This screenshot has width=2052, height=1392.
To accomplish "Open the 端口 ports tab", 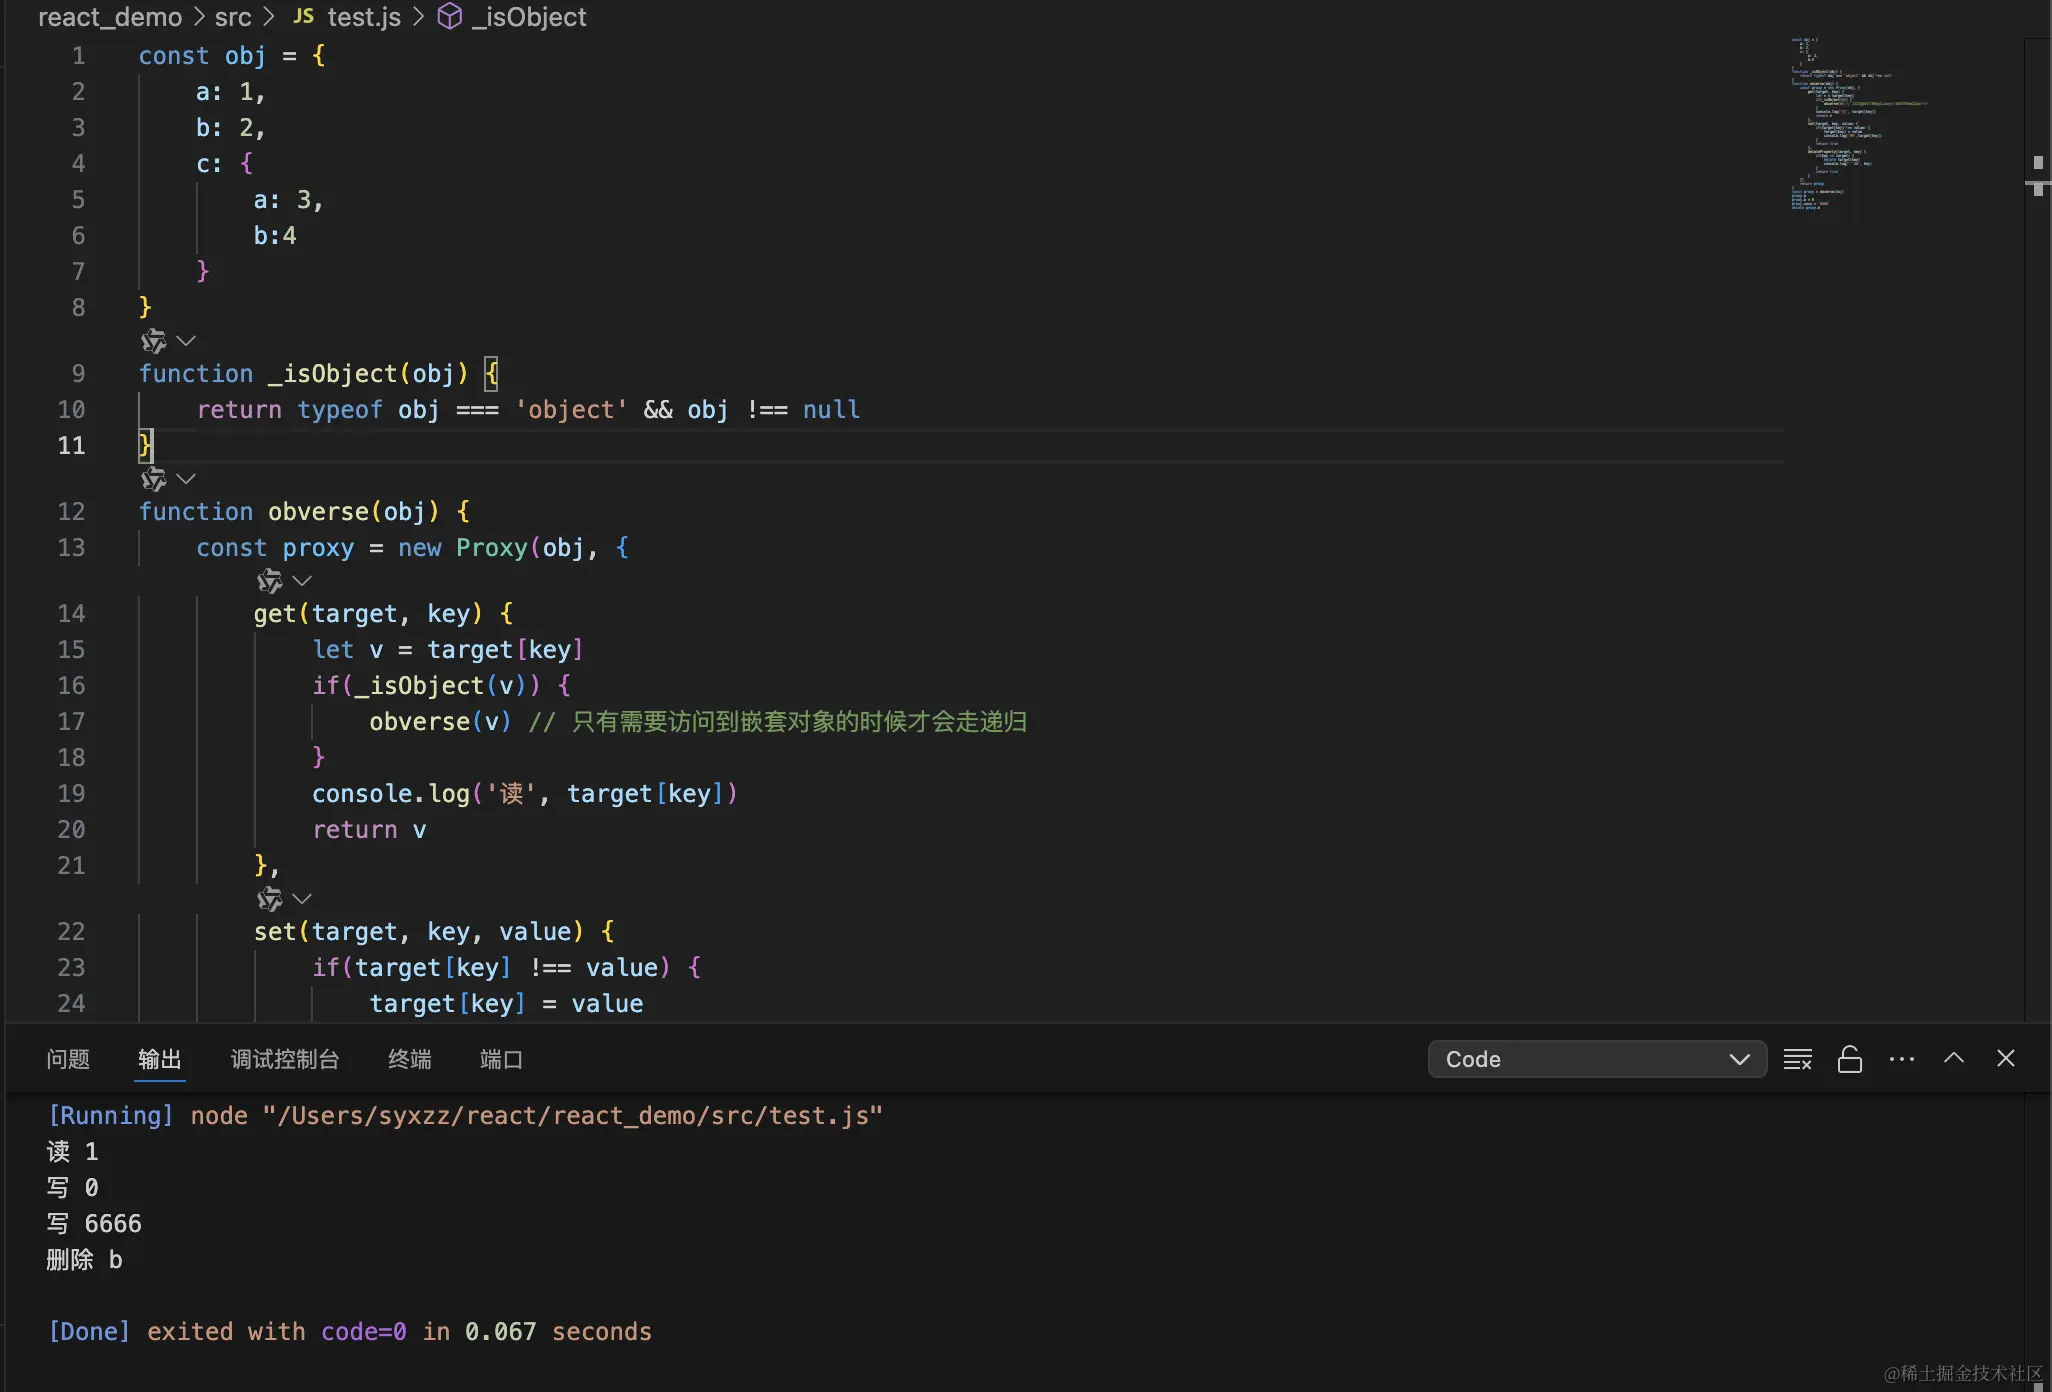I will pyautogui.click(x=501, y=1059).
